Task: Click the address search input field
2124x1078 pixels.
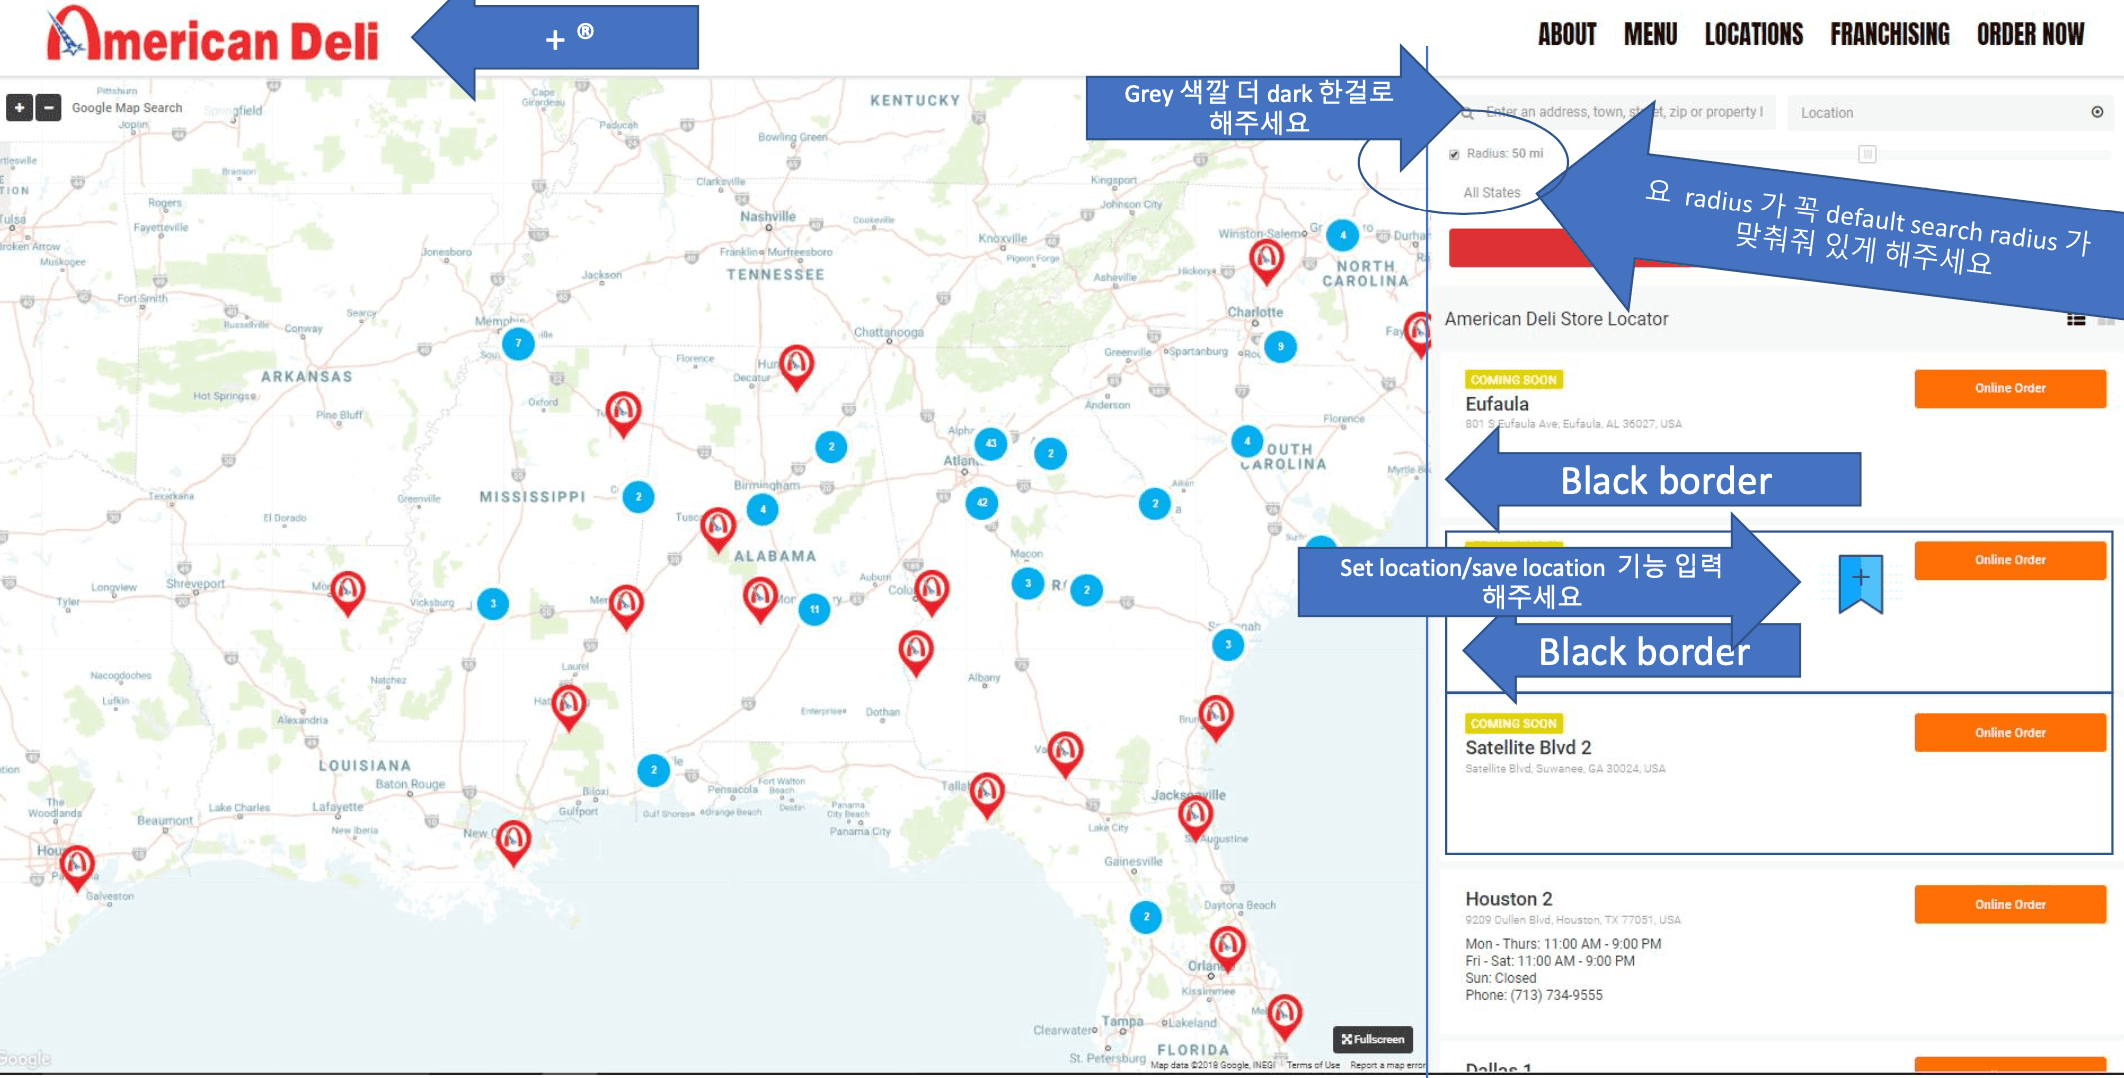Action: (1614, 112)
